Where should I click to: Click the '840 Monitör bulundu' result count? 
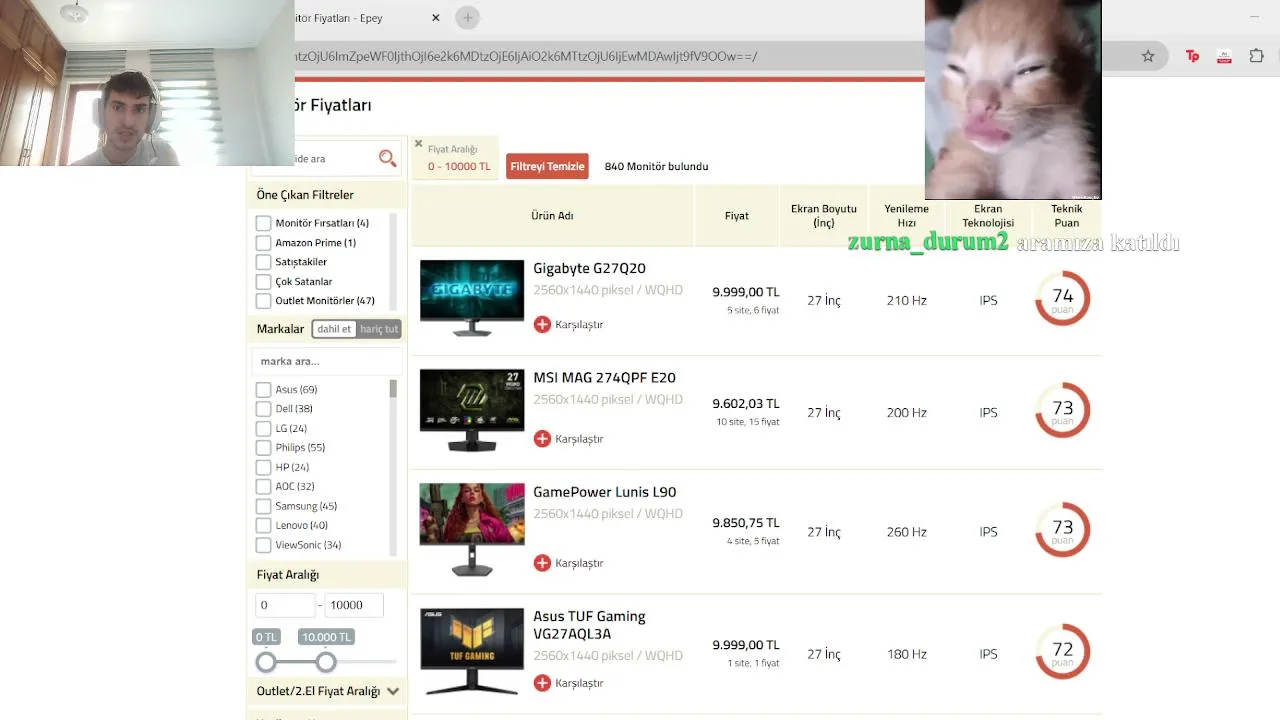(656, 166)
